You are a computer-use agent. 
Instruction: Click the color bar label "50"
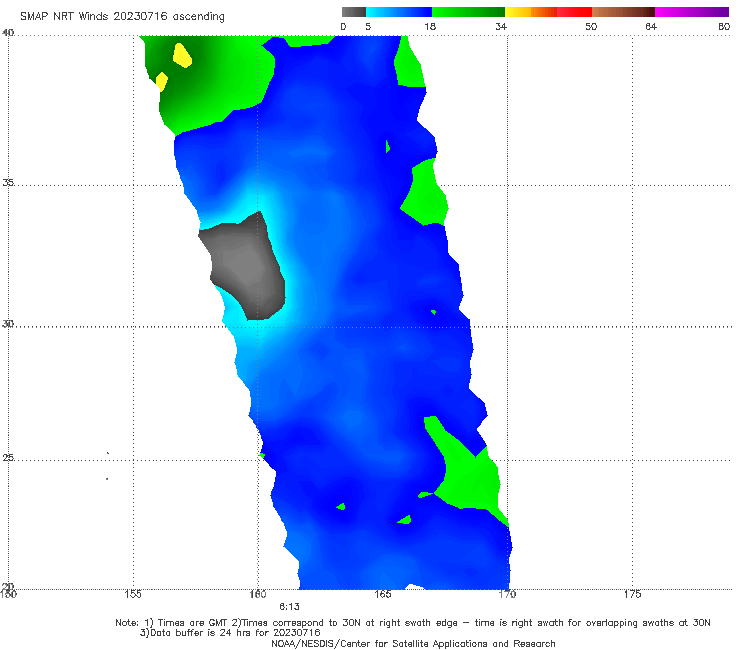(x=591, y=26)
